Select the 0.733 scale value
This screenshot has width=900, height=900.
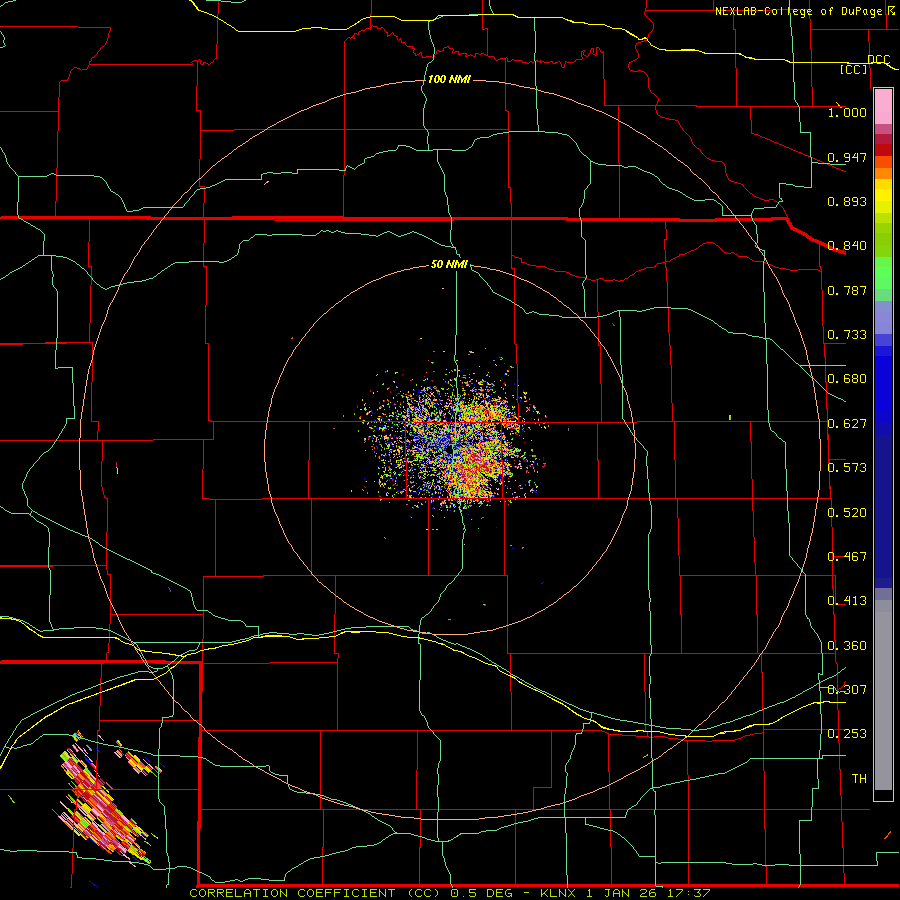click(x=847, y=335)
